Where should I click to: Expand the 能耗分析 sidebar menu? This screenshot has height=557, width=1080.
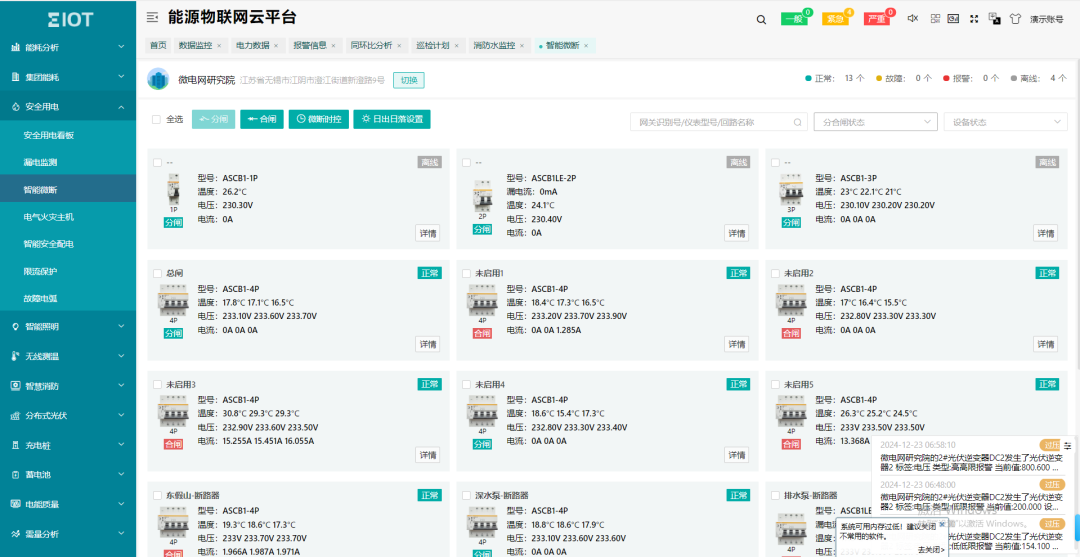coord(68,48)
